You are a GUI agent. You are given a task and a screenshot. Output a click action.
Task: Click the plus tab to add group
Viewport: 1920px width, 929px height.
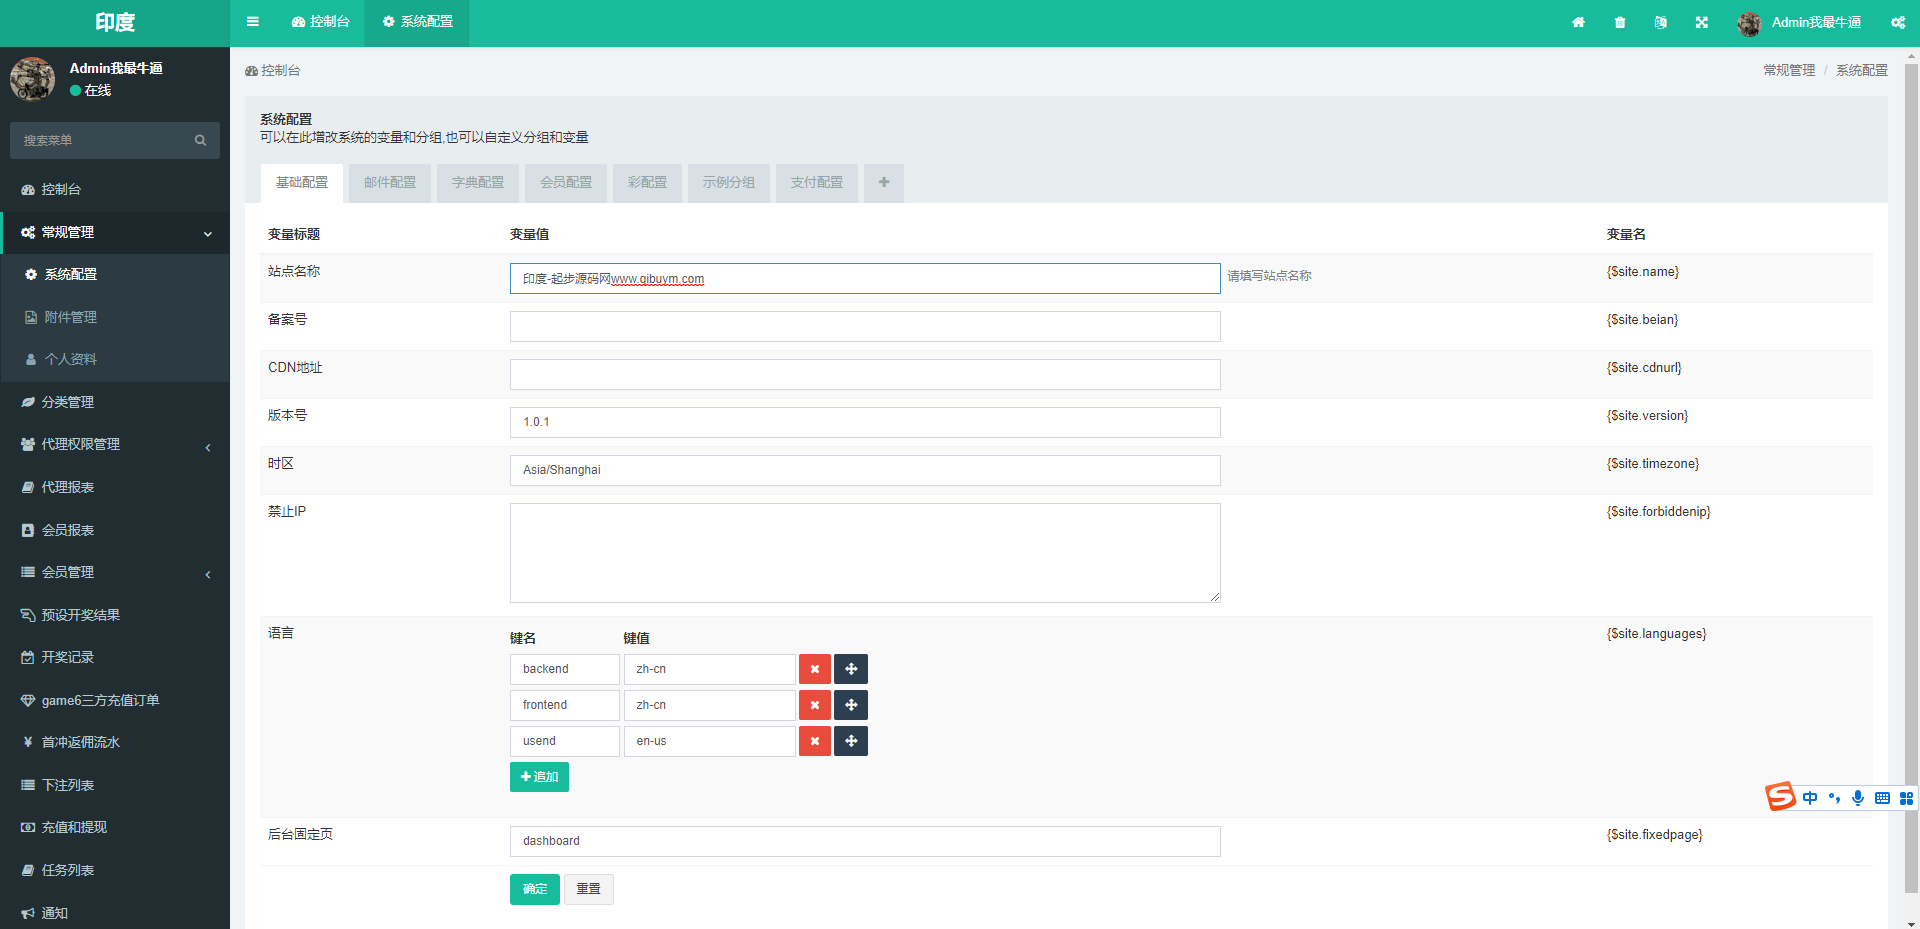tap(884, 183)
